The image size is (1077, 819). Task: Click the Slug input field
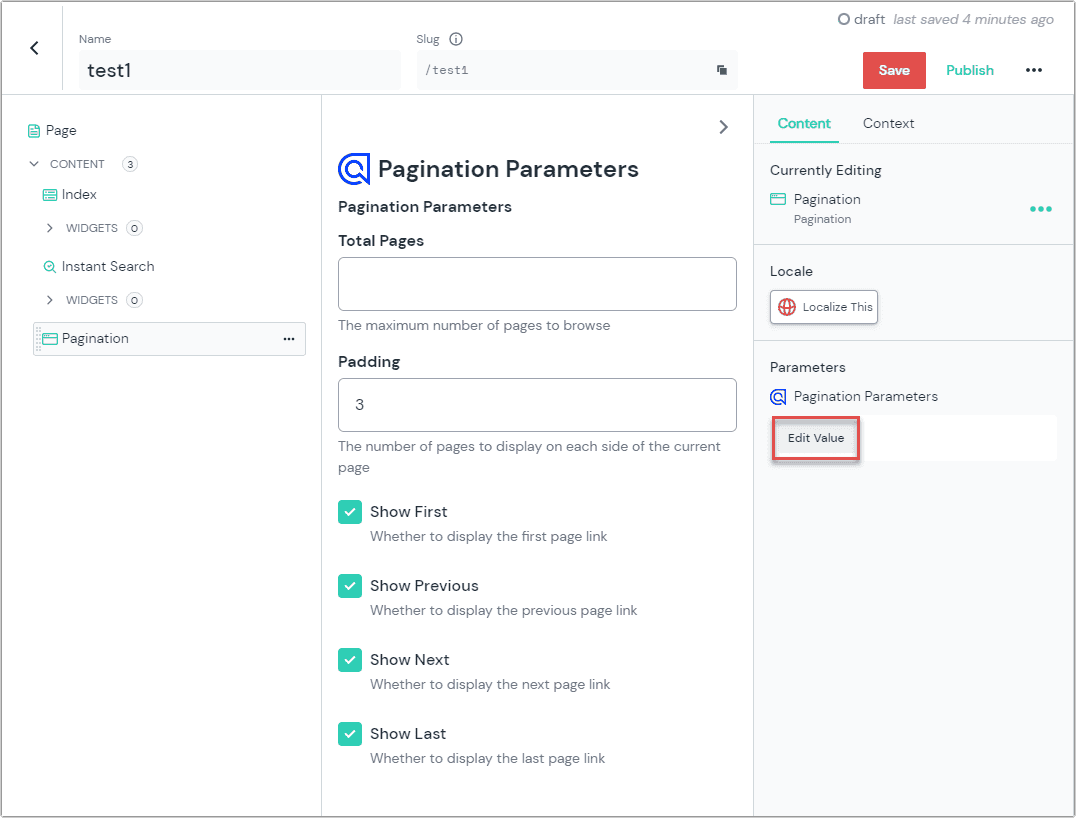(x=577, y=70)
